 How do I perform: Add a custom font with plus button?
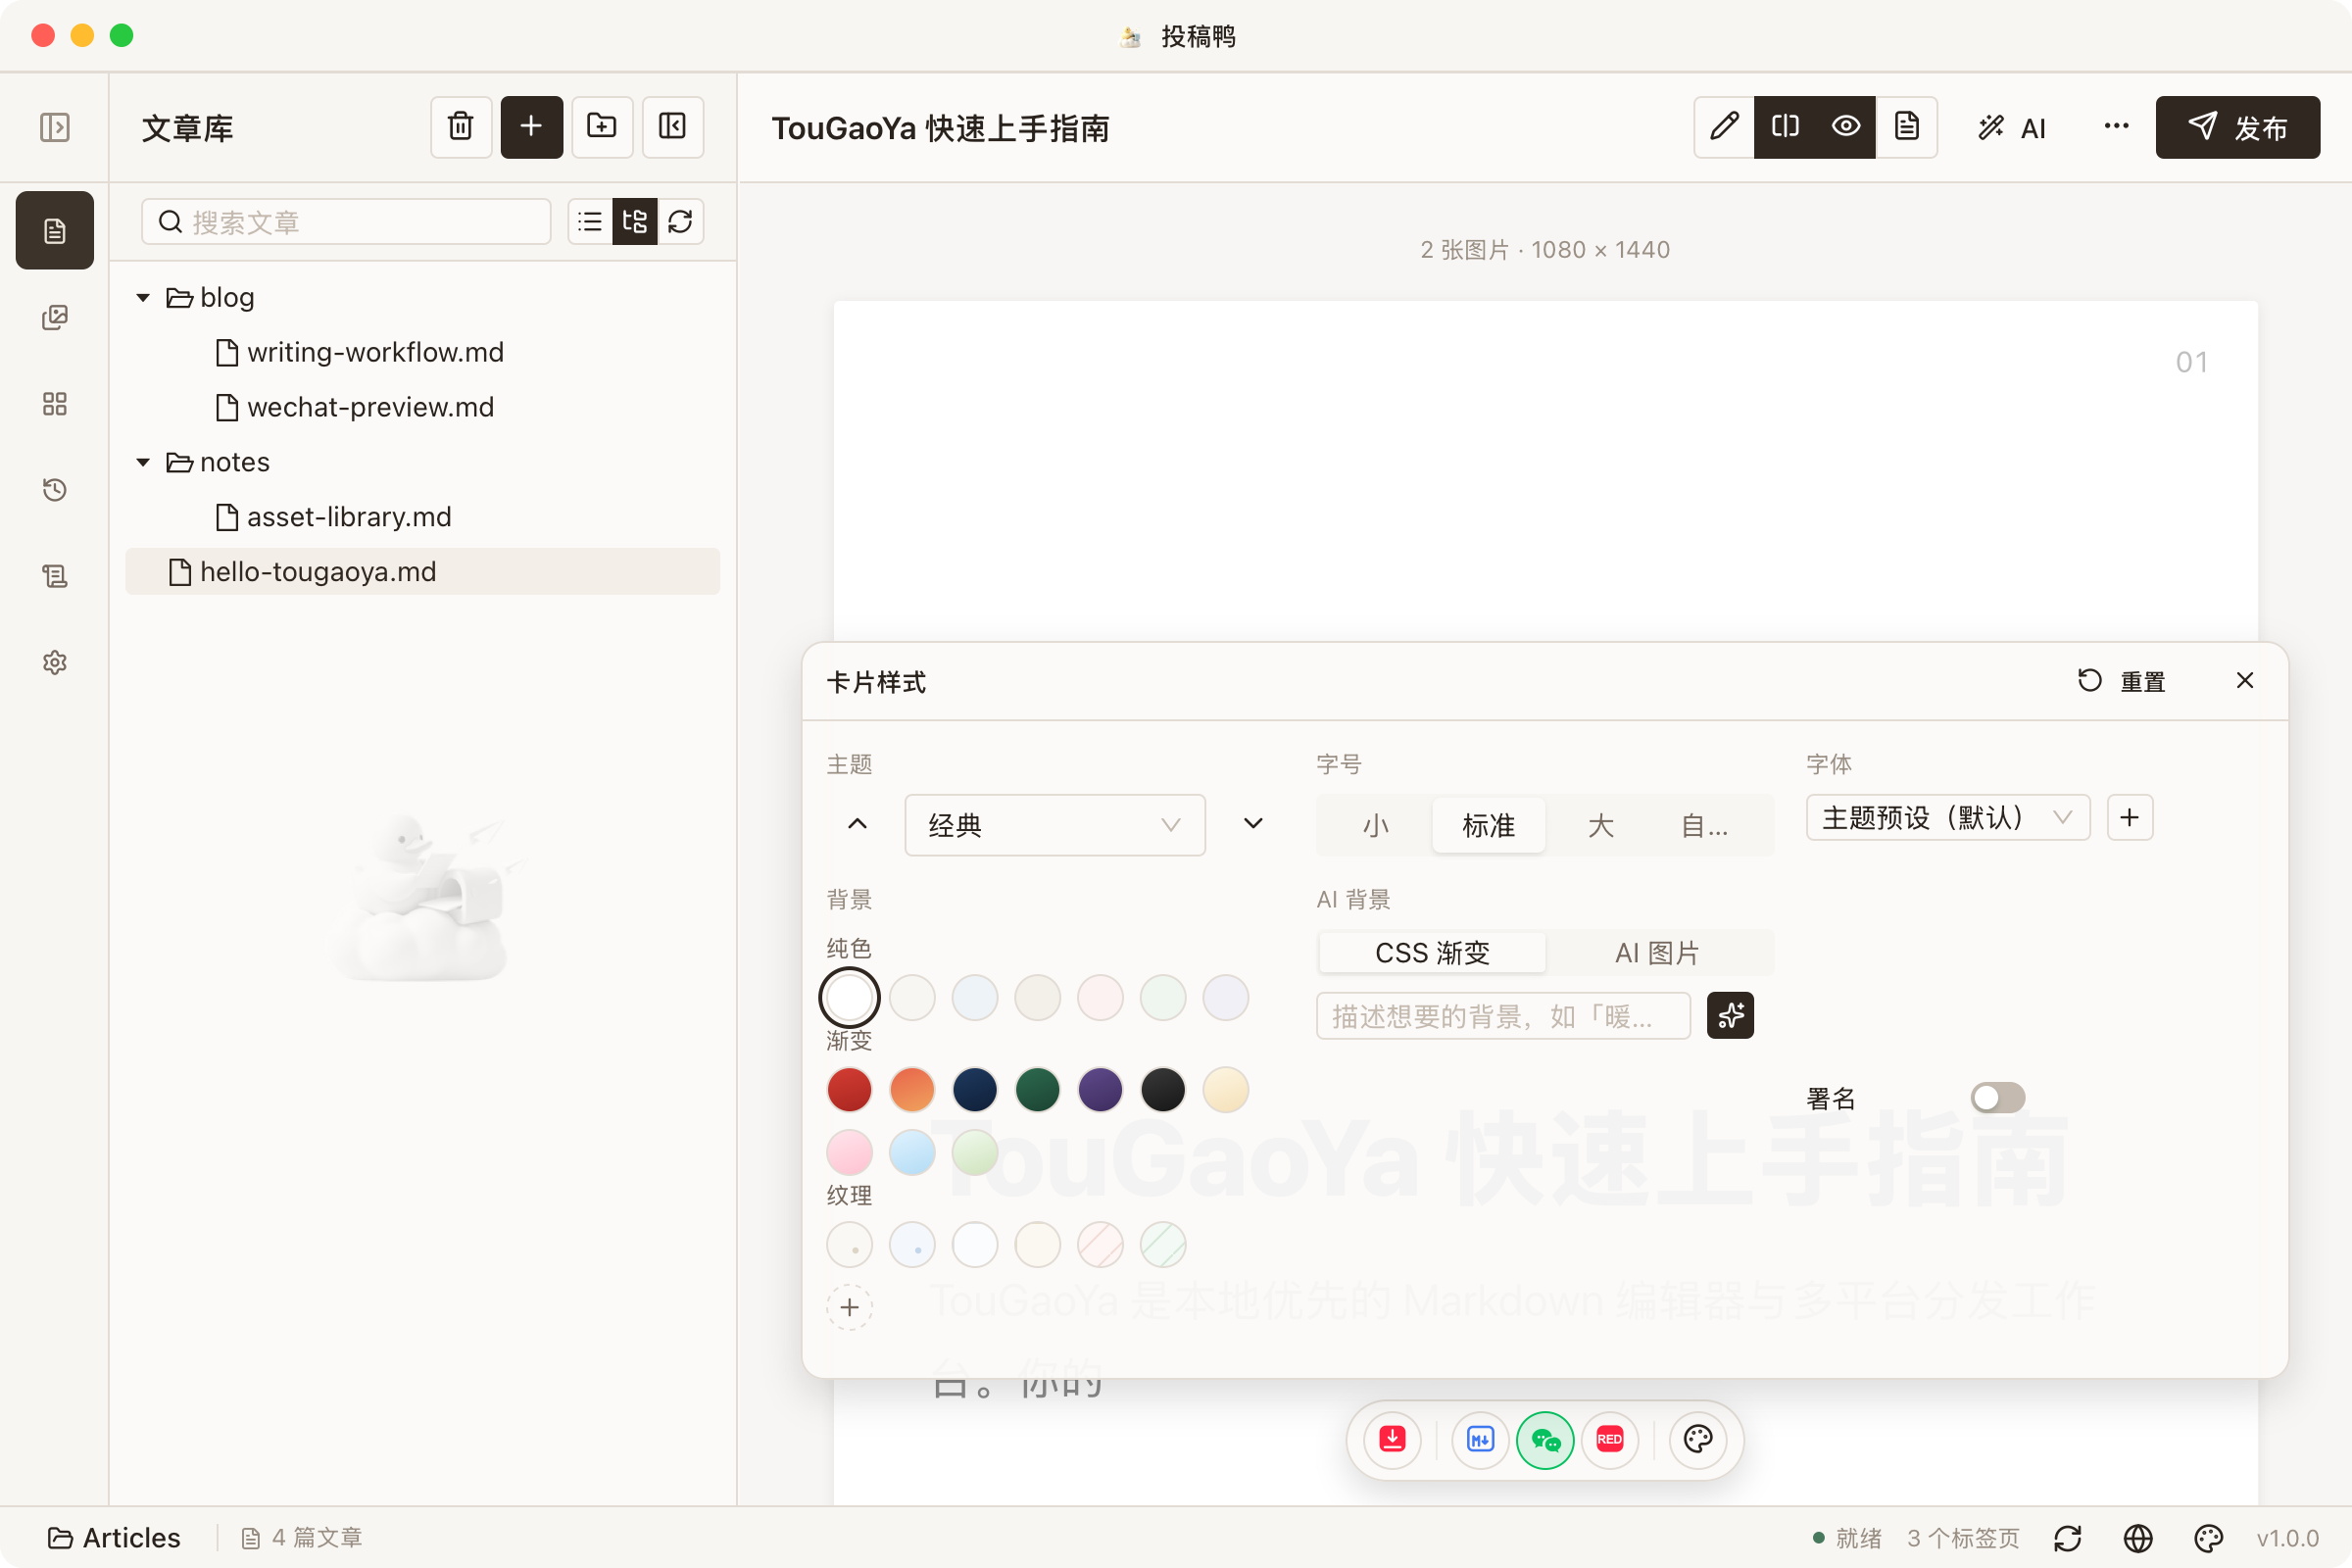point(2129,818)
